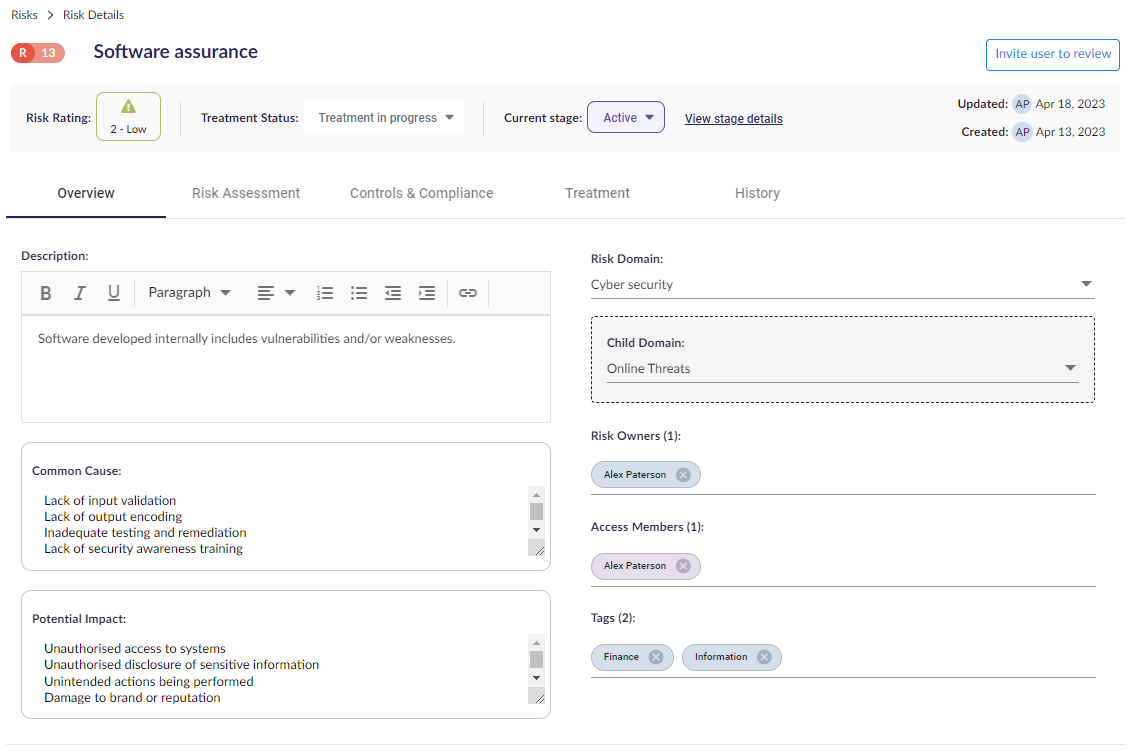This screenshot has height=751, width=1131.
Task: Open the View stage details link
Action: pos(733,119)
